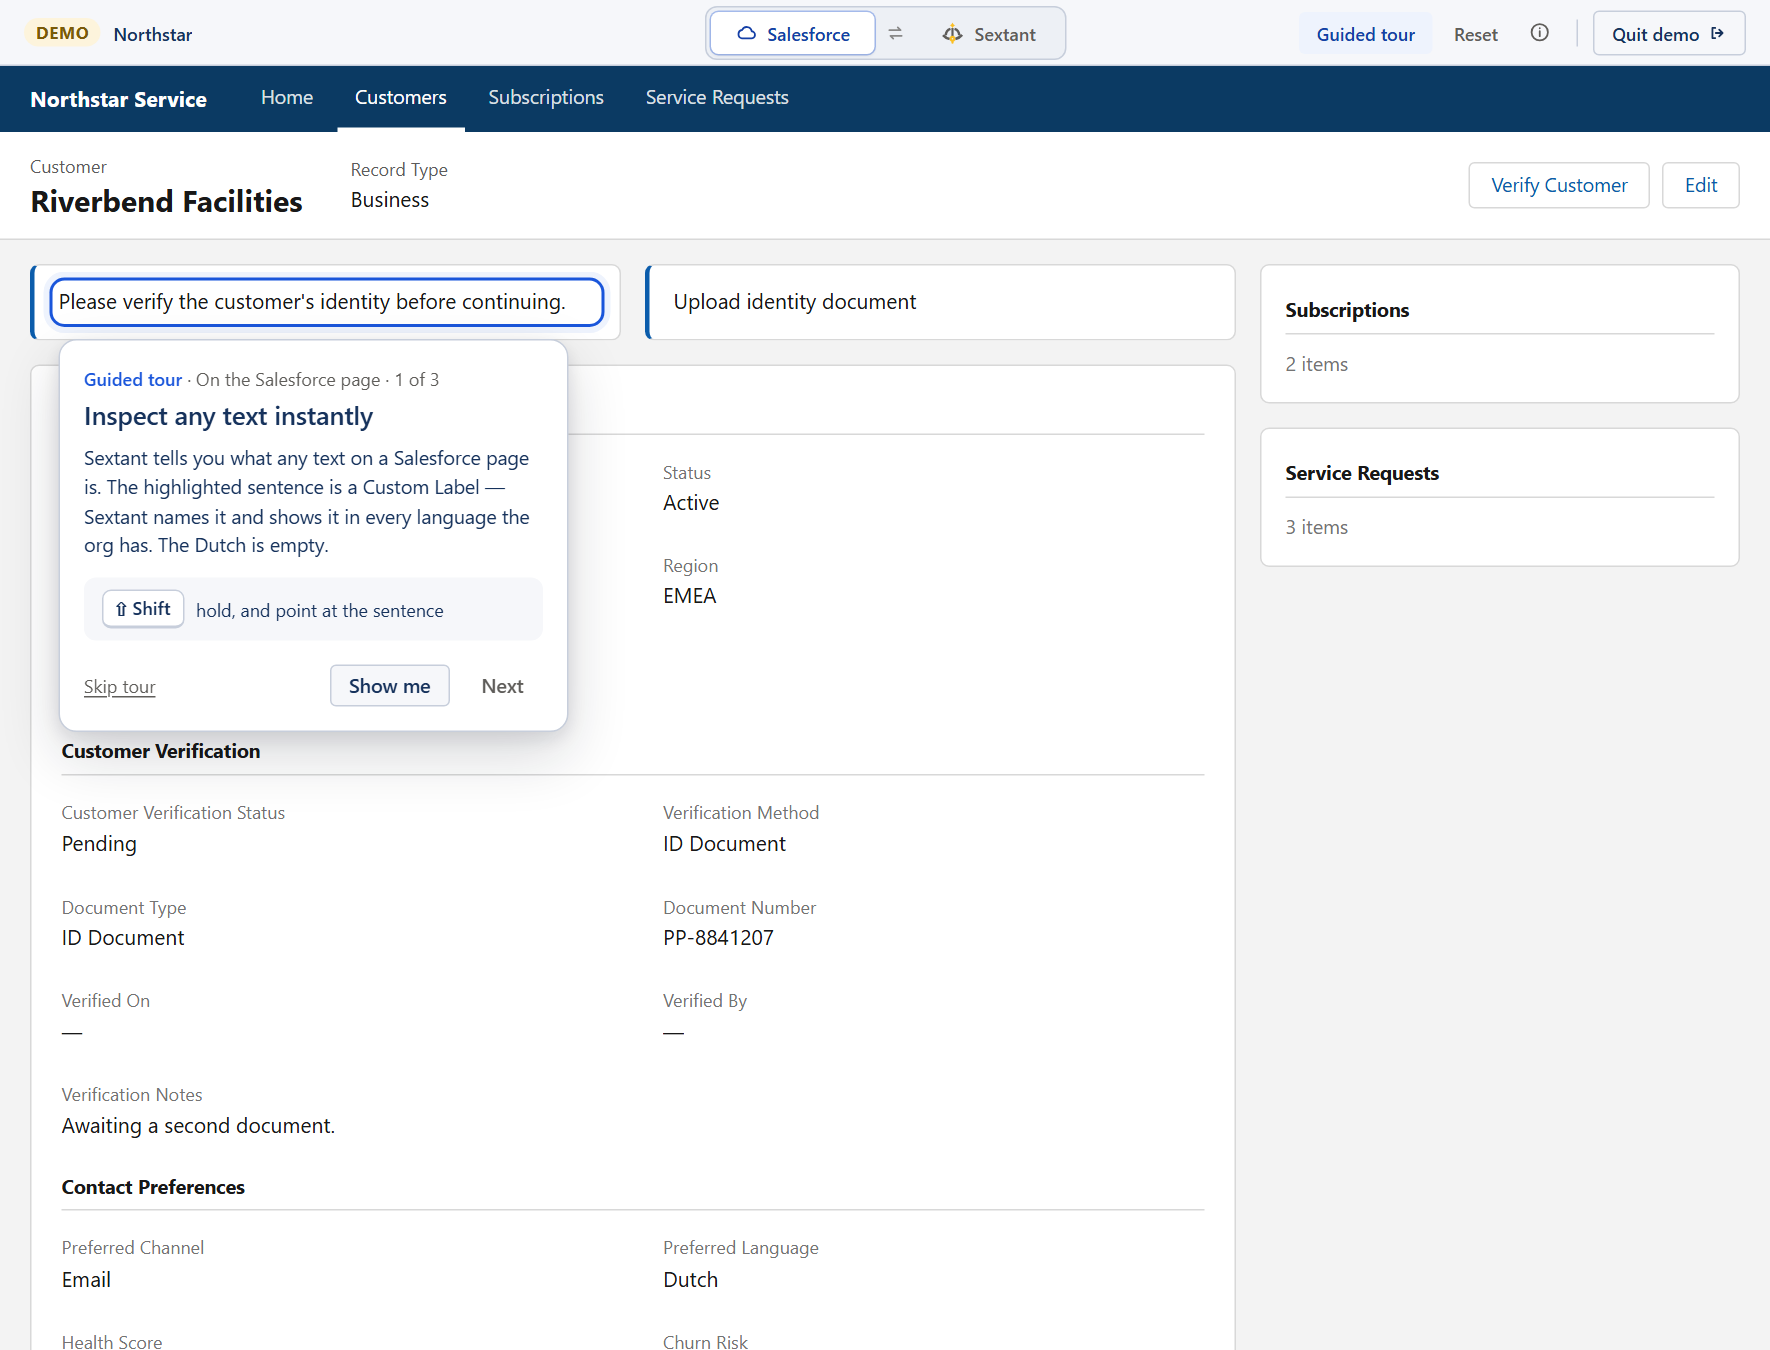Click the '2 items' text

[x=1316, y=364]
